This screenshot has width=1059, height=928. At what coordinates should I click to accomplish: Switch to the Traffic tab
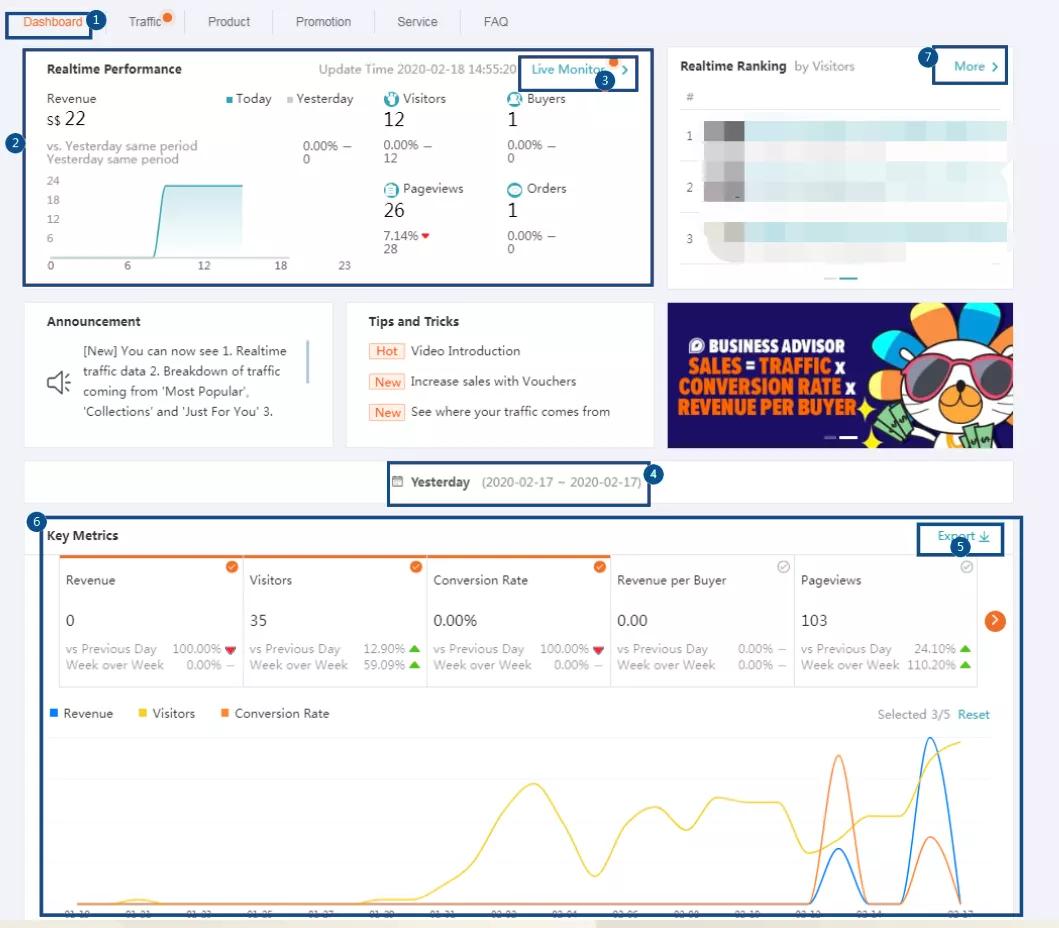pos(145,21)
